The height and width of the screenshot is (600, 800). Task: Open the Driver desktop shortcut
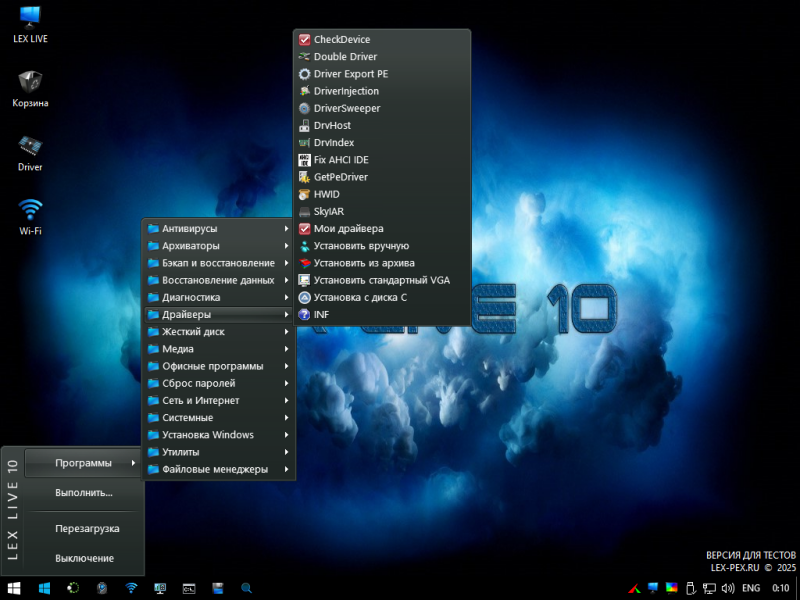pos(30,150)
